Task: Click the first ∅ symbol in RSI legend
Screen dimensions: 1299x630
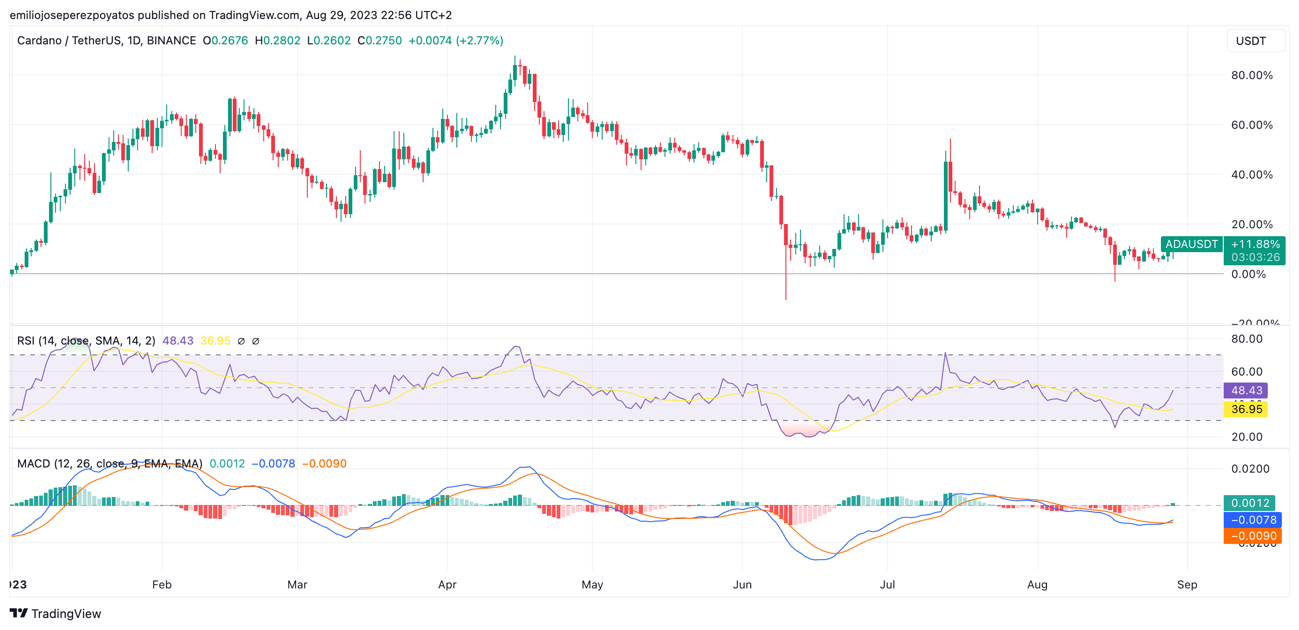Action: 241,341
